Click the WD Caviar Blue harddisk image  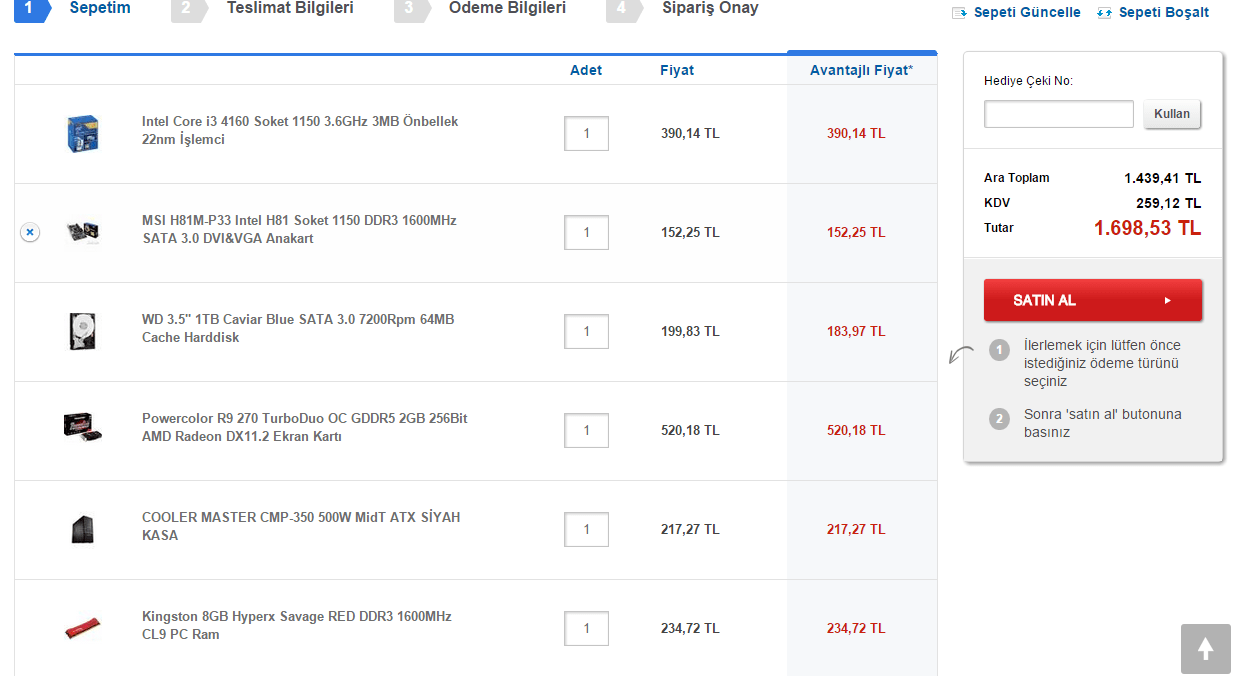pyautogui.click(x=83, y=331)
